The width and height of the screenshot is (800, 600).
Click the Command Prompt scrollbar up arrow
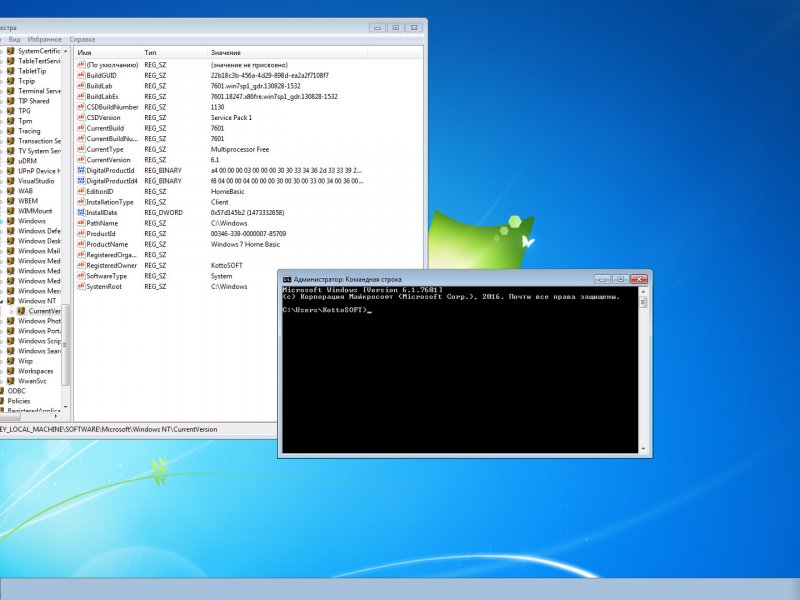(643, 292)
